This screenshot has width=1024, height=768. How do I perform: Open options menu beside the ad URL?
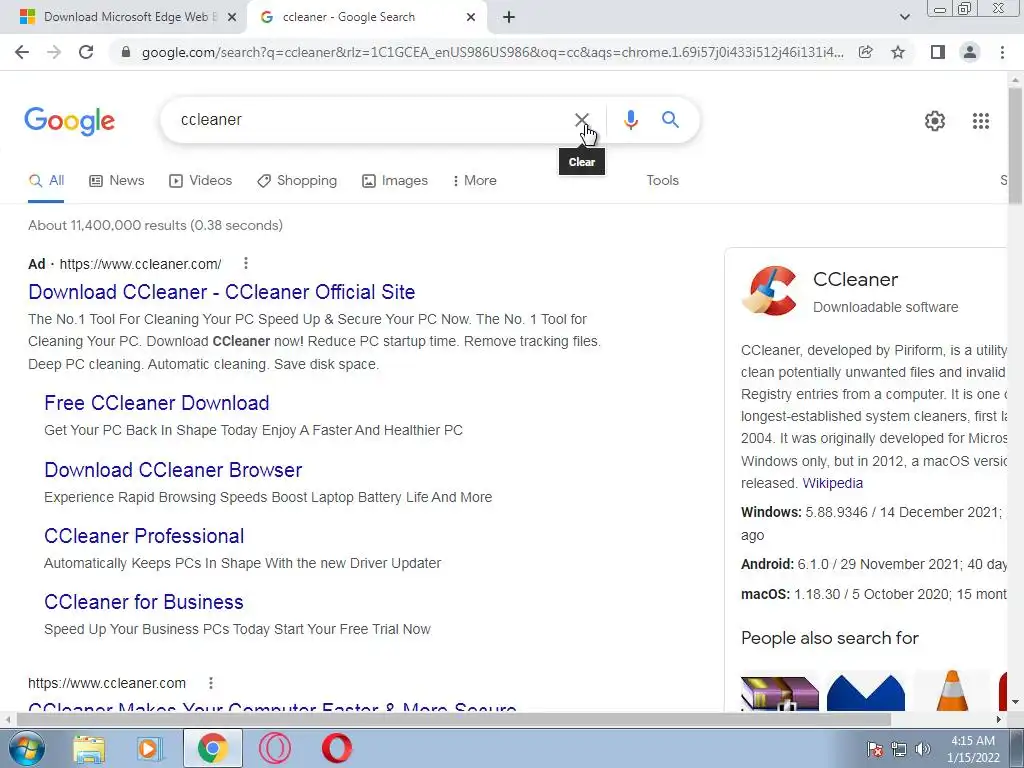246,263
